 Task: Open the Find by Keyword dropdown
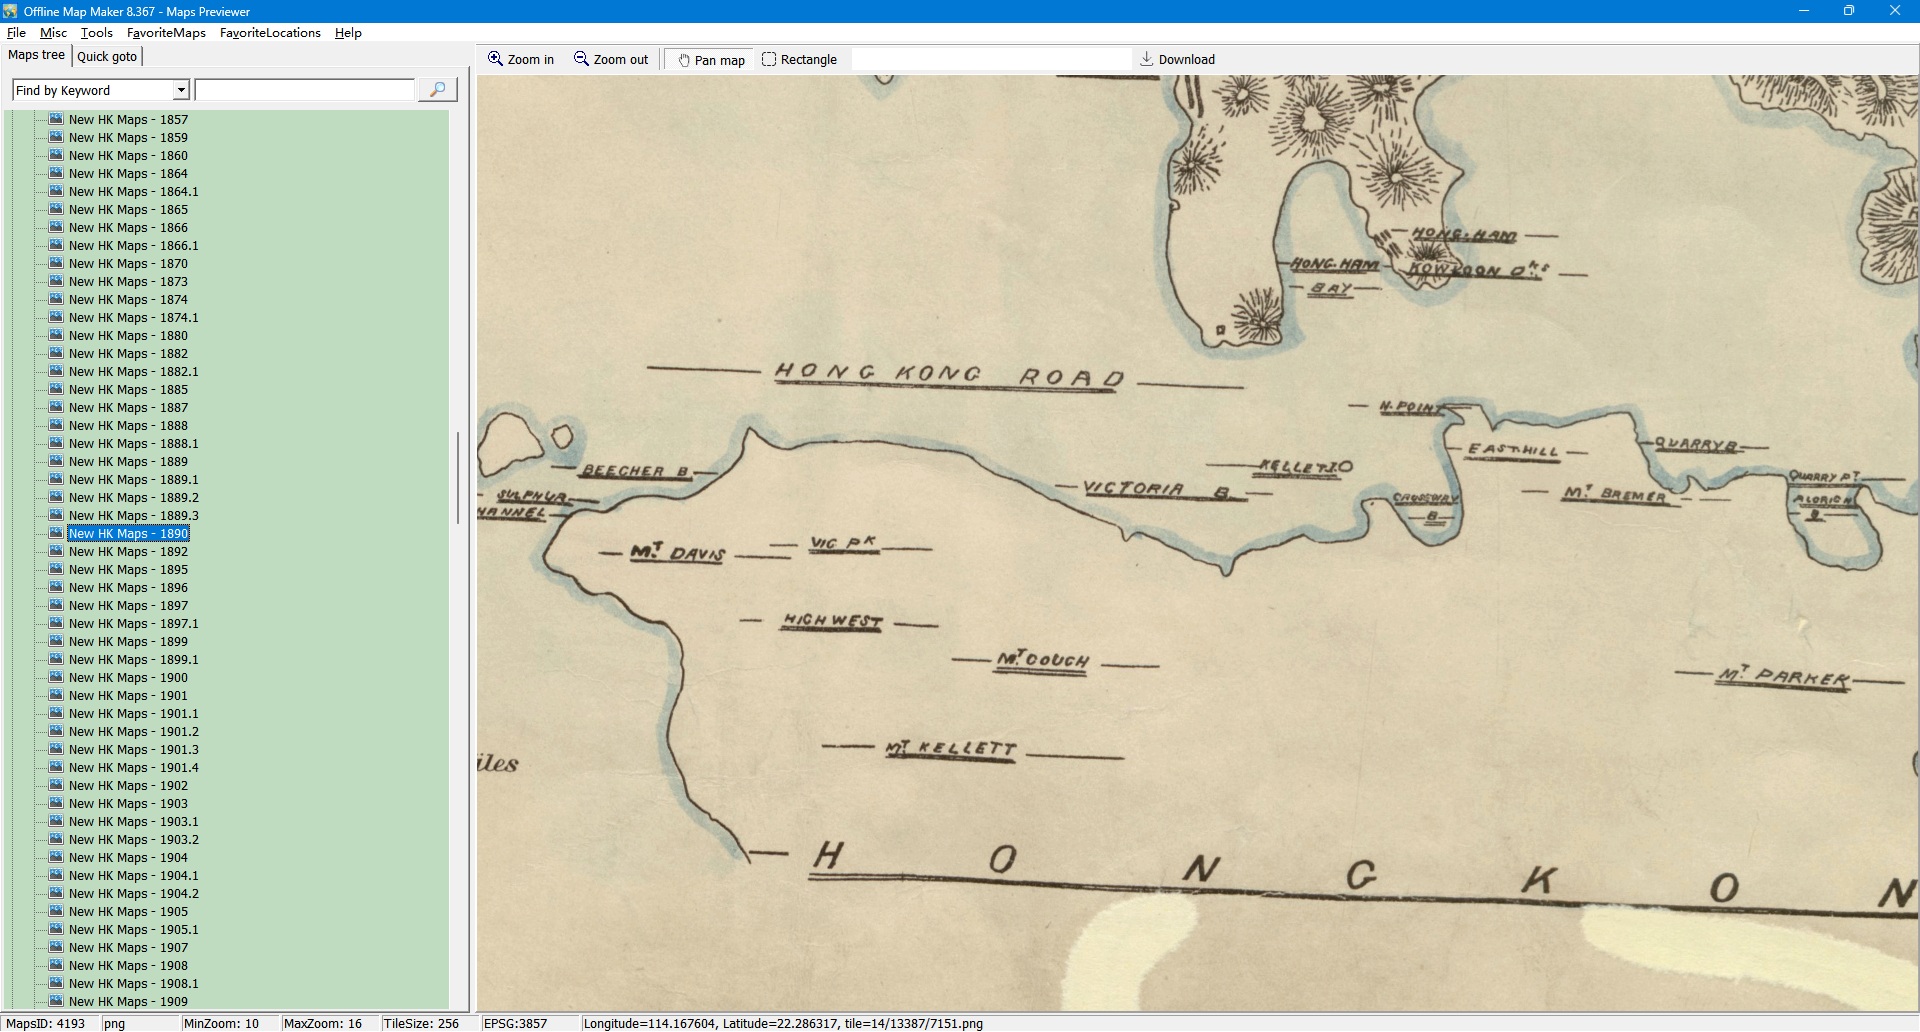[x=181, y=90]
